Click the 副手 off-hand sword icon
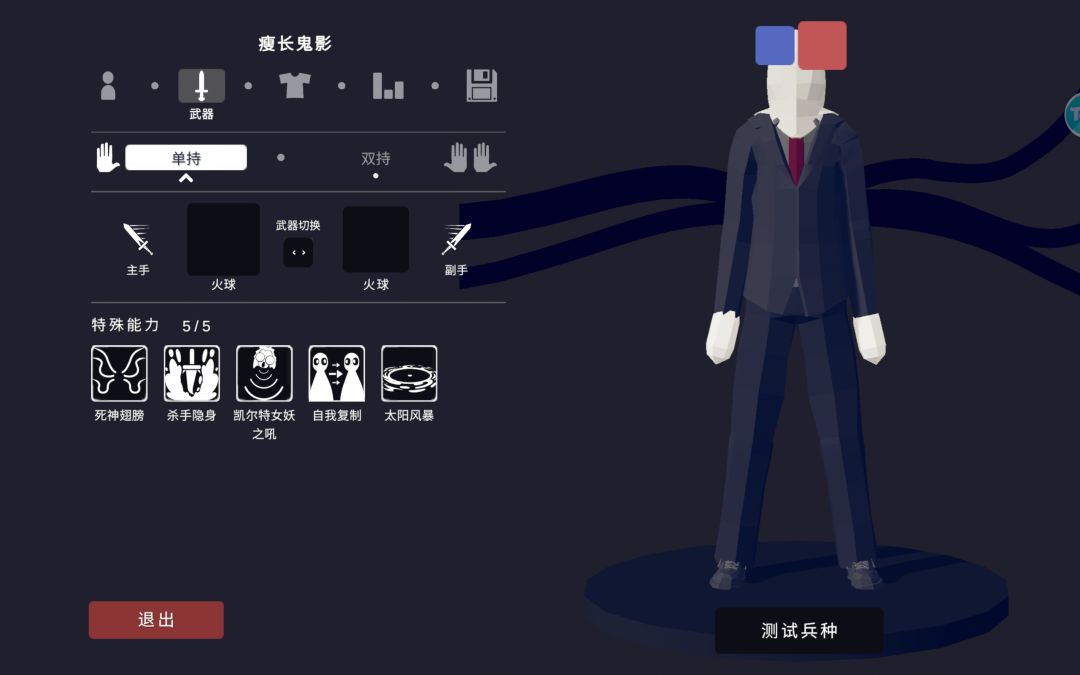The width and height of the screenshot is (1080, 675). click(x=456, y=239)
